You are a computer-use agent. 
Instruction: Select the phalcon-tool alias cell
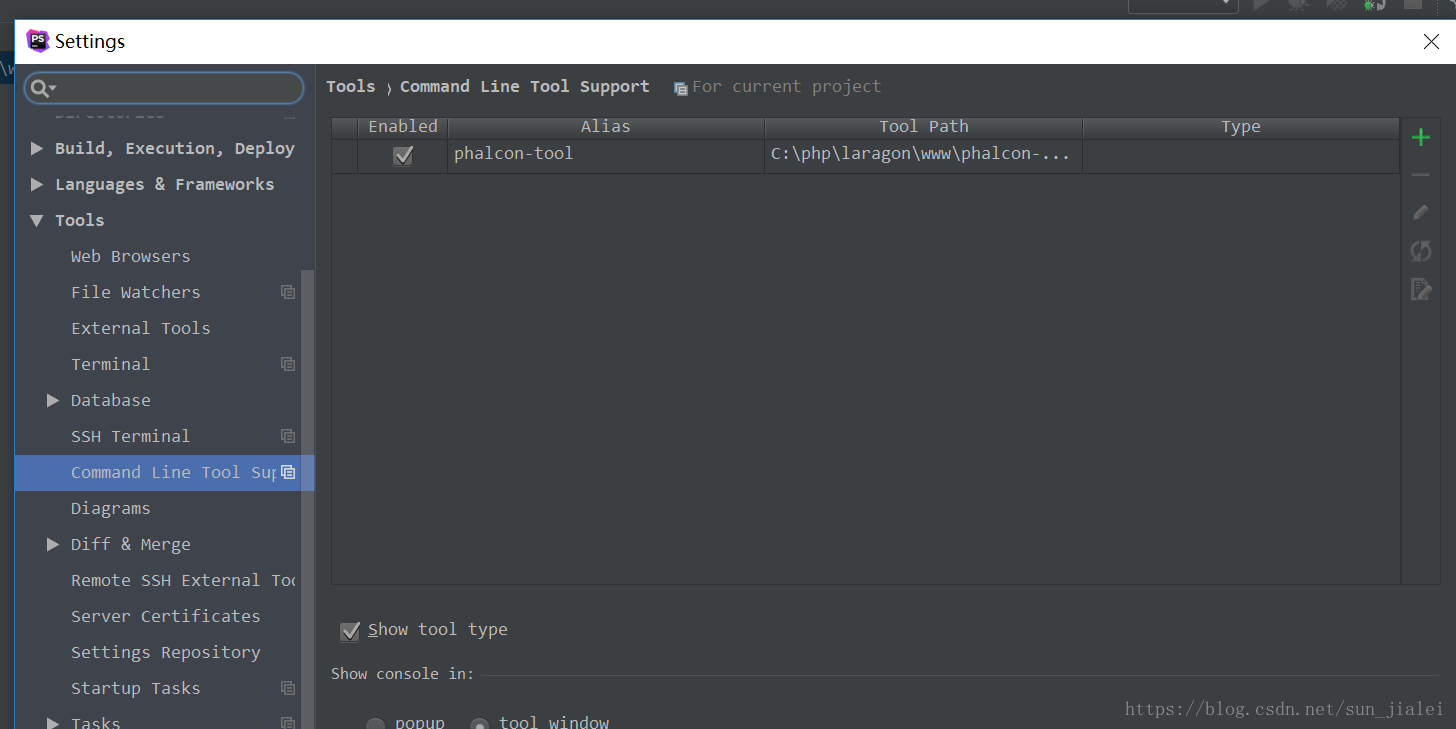point(606,155)
